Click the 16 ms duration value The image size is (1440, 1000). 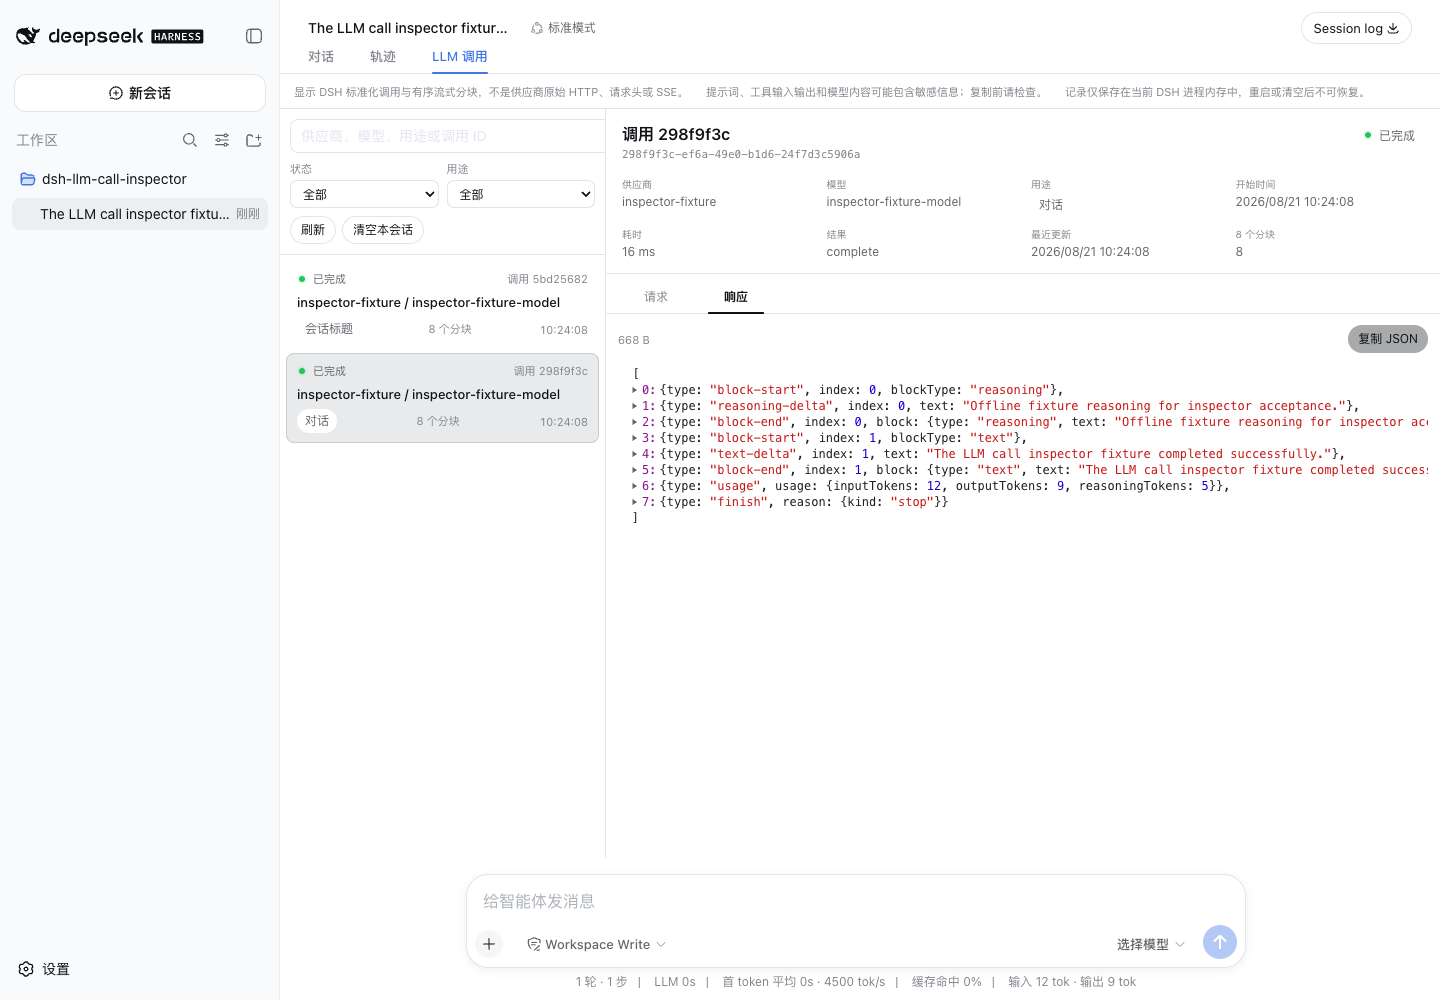pyautogui.click(x=639, y=252)
